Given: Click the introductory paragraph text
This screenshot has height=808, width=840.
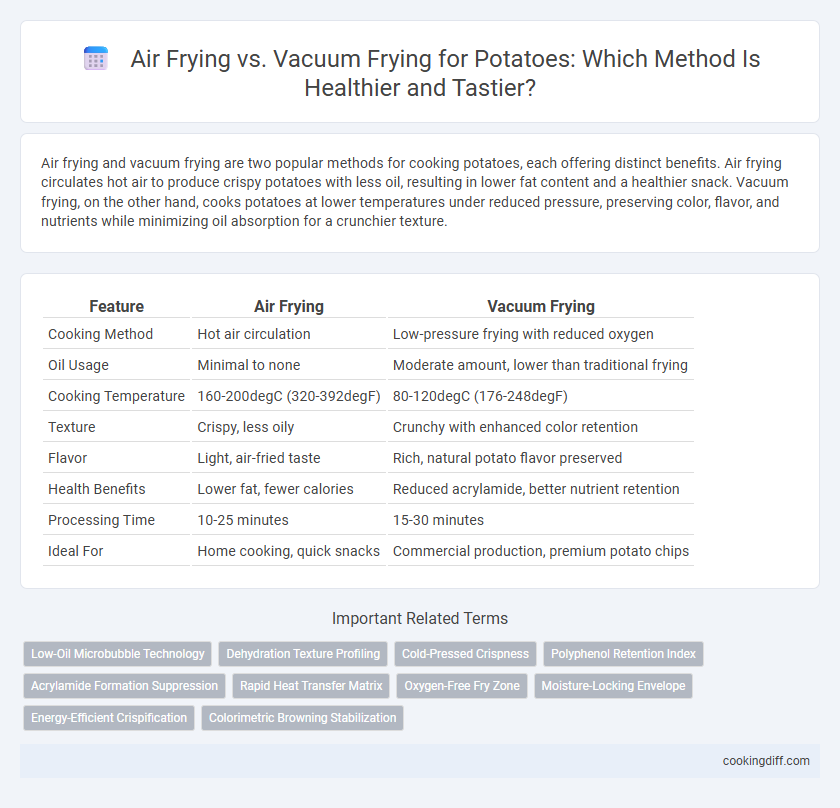Looking at the screenshot, I should point(415,192).
